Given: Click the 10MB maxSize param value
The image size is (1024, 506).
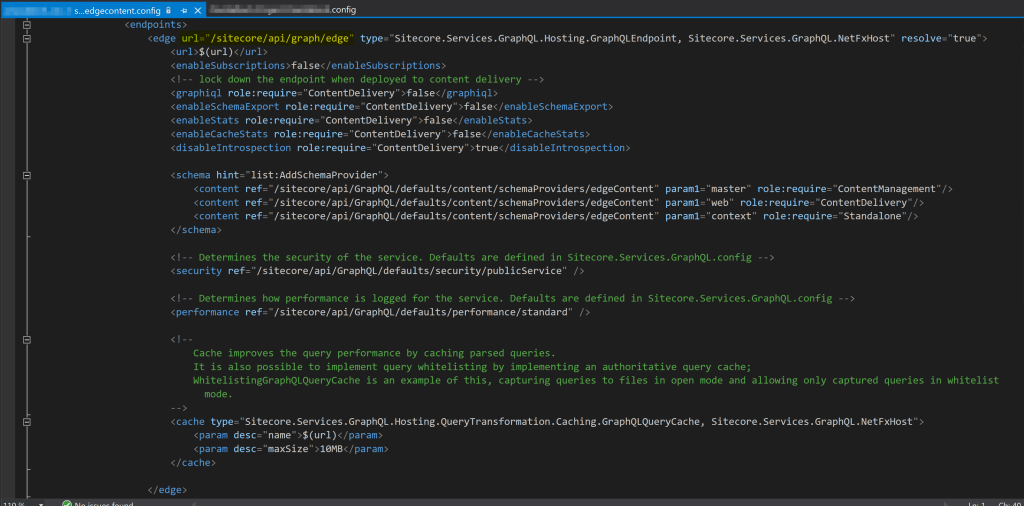Looking at the screenshot, I should click(332, 449).
